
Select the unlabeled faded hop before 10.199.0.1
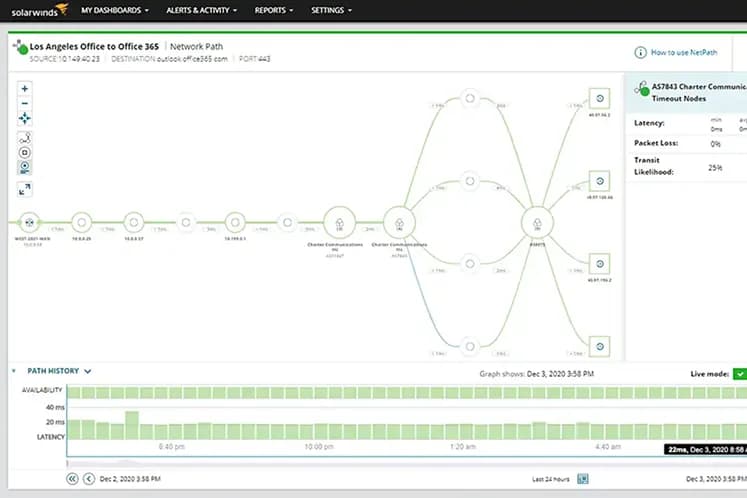pyautogui.click(x=186, y=222)
